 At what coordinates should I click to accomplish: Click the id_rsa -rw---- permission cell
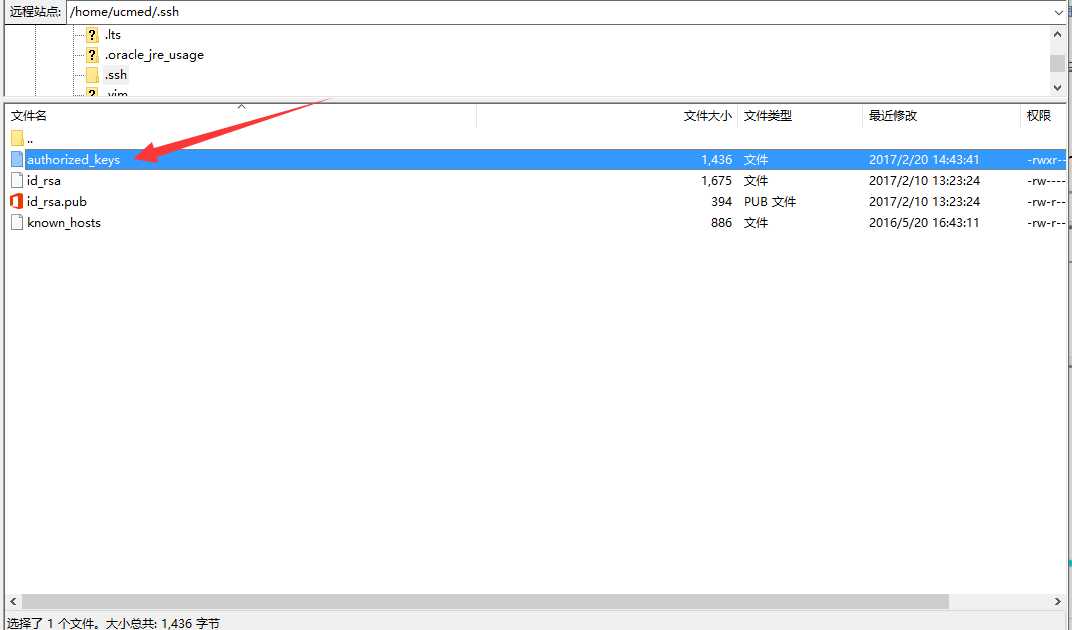(x=1046, y=181)
